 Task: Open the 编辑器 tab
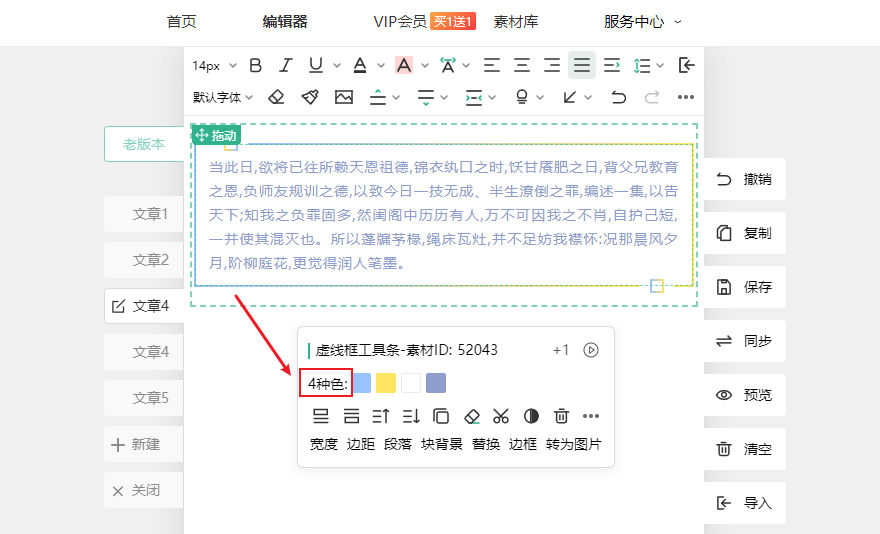point(285,22)
